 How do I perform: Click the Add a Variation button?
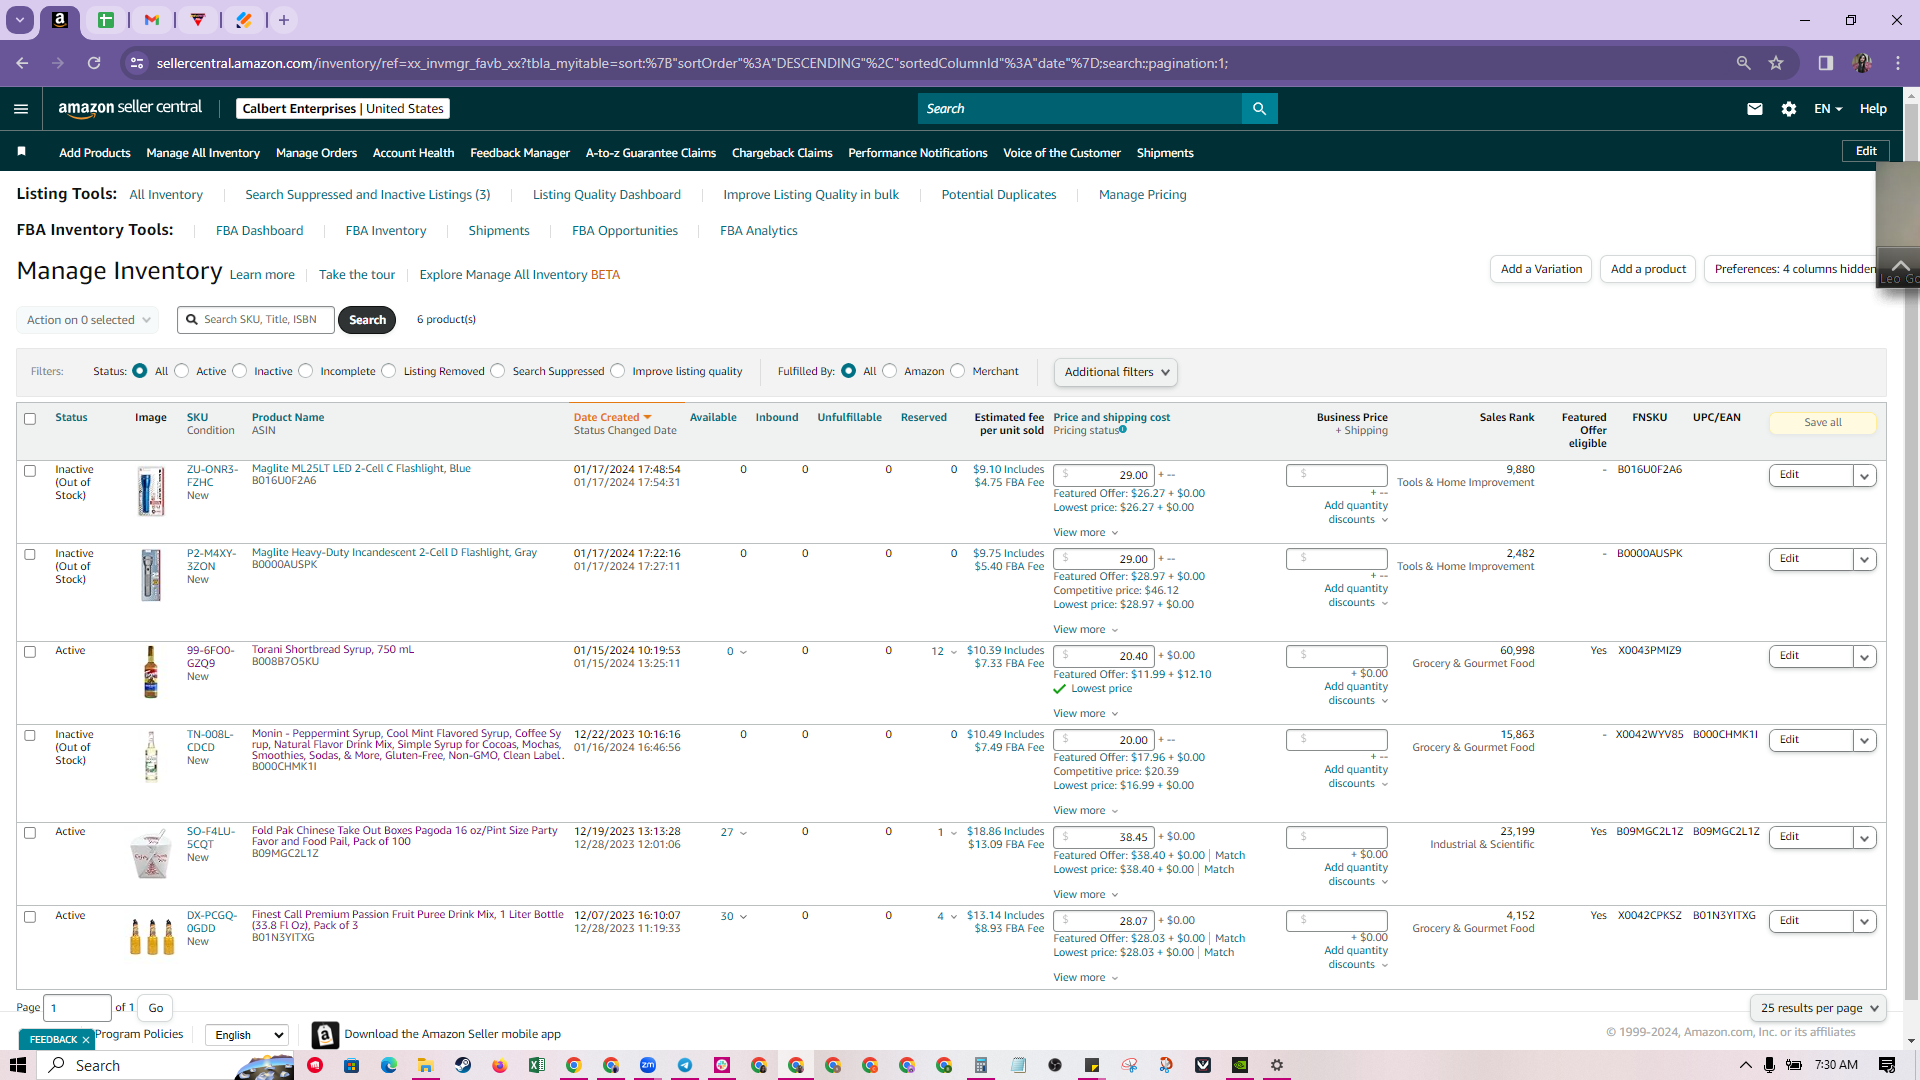1541,269
